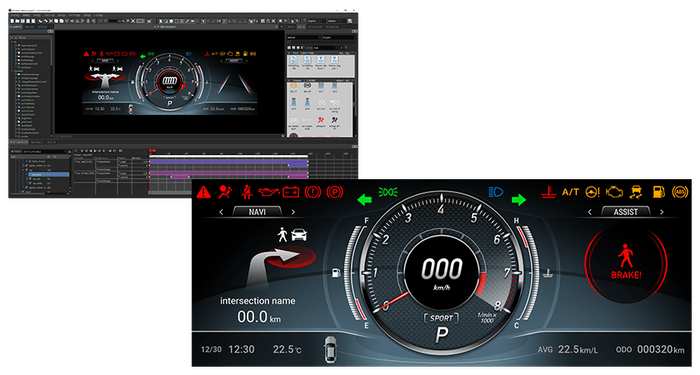Image resolution: width=700 pixels, height=375 pixels.
Task: Click the amber traction control skid icon
Action: (x=636, y=192)
